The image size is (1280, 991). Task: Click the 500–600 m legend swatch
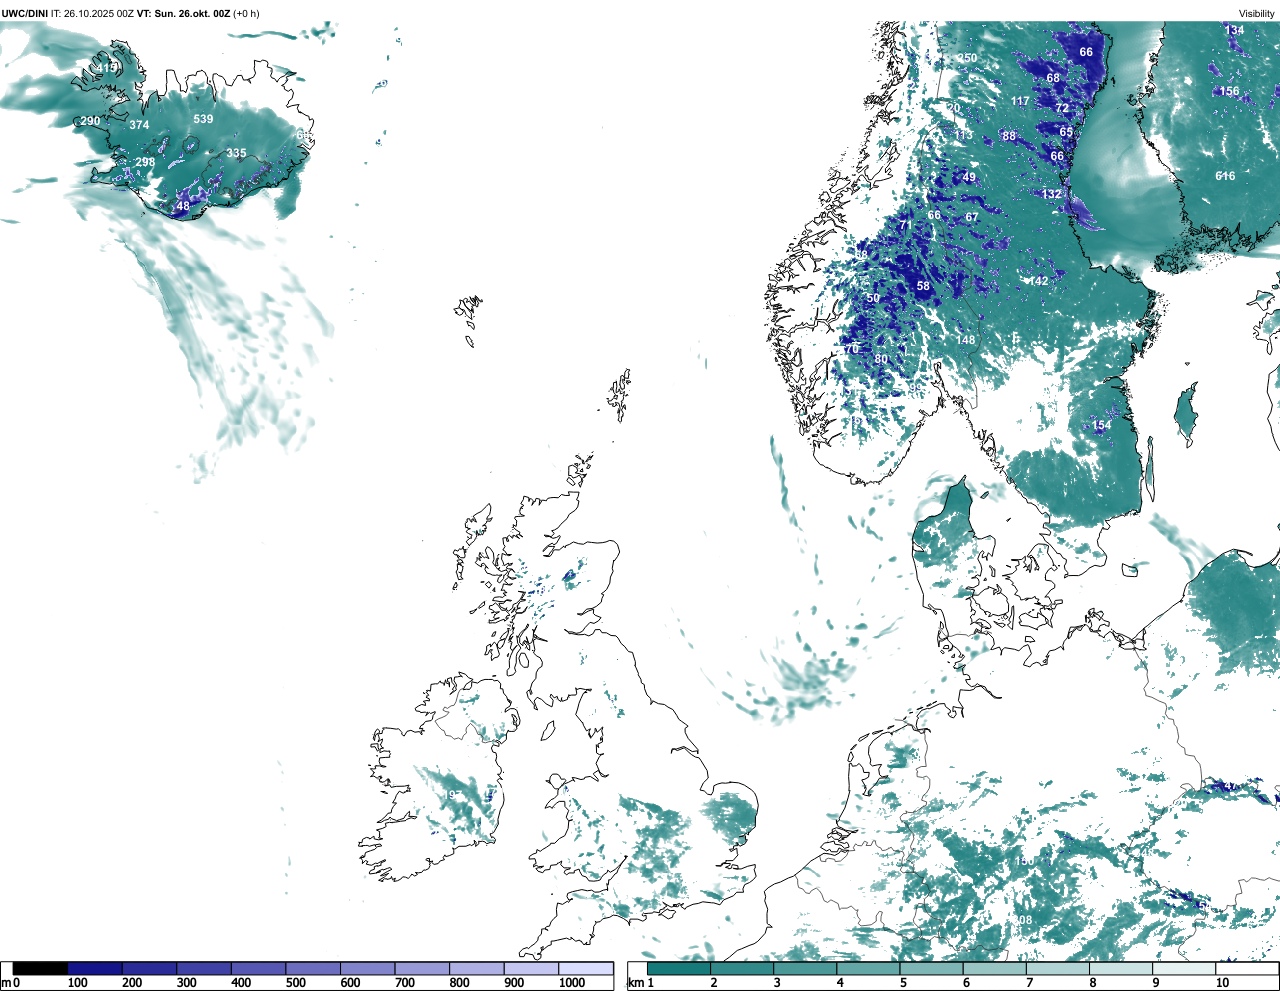pos(313,968)
